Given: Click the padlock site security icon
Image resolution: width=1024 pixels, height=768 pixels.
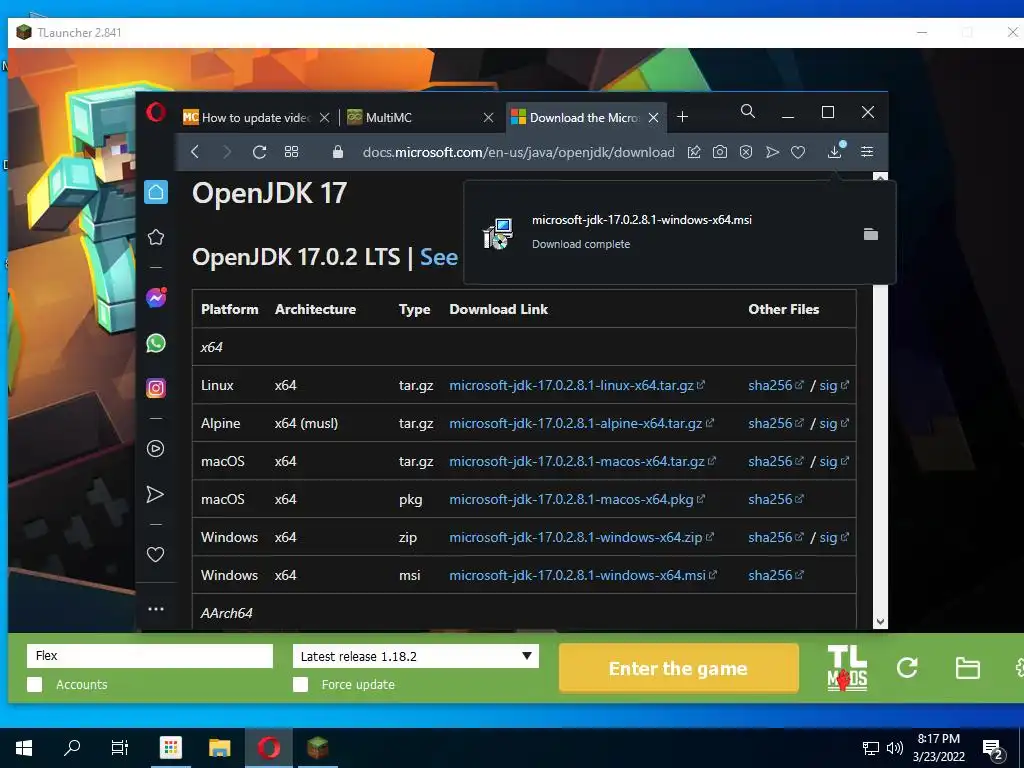Looking at the screenshot, I should pos(338,152).
